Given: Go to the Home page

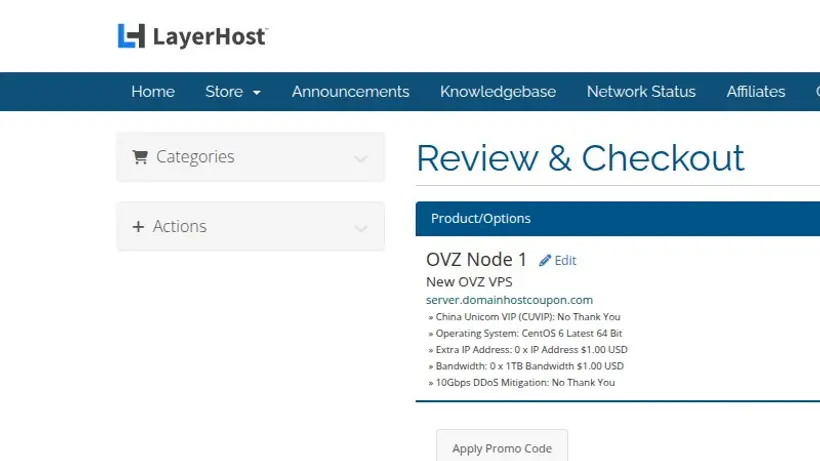Looking at the screenshot, I should (153, 91).
